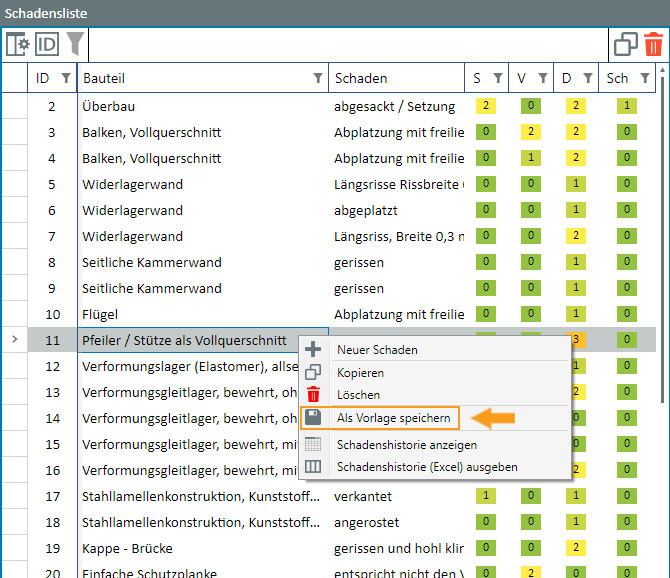Image resolution: width=670 pixels, height=578 pixels.
Task: Click the ID toggle icon in toolbar
Action: click(47, 44)
